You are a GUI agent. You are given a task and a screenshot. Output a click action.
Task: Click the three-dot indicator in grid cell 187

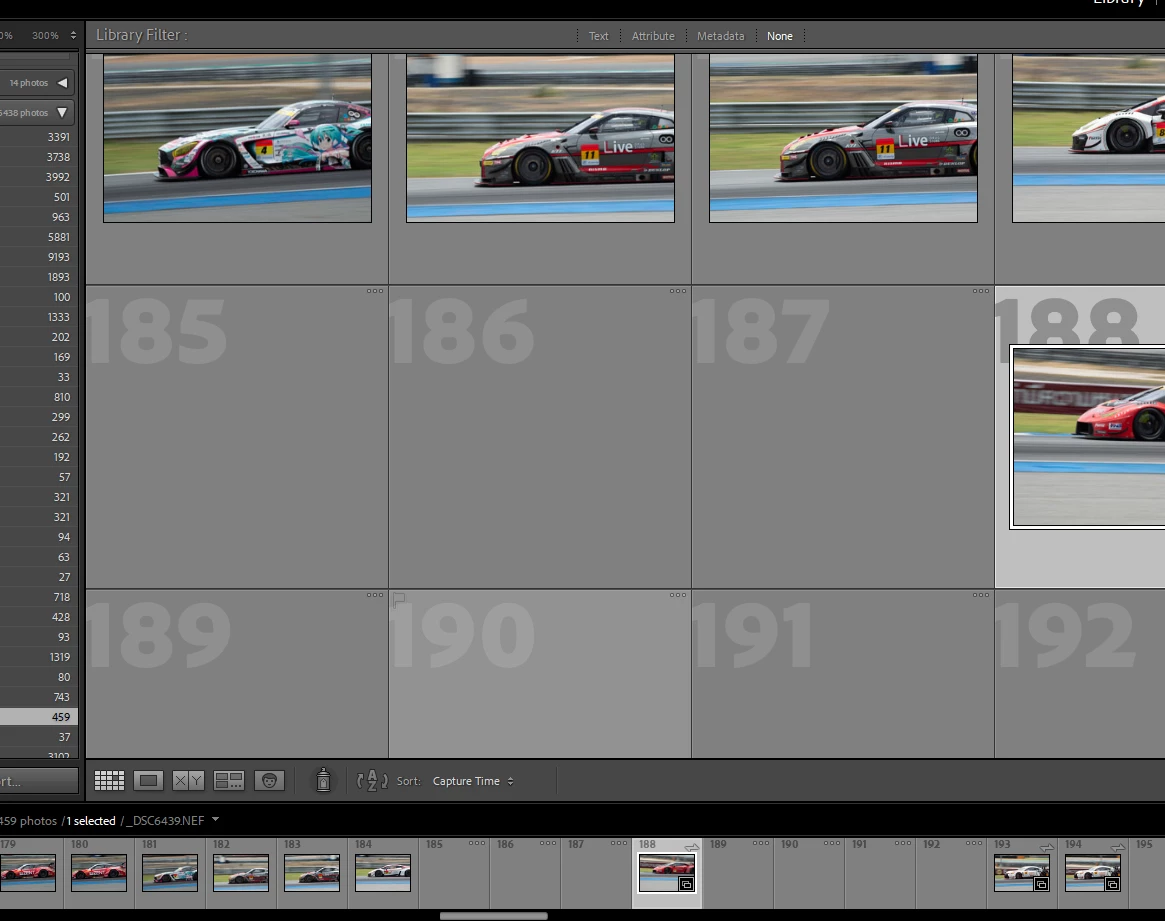(x=981, y=291)
